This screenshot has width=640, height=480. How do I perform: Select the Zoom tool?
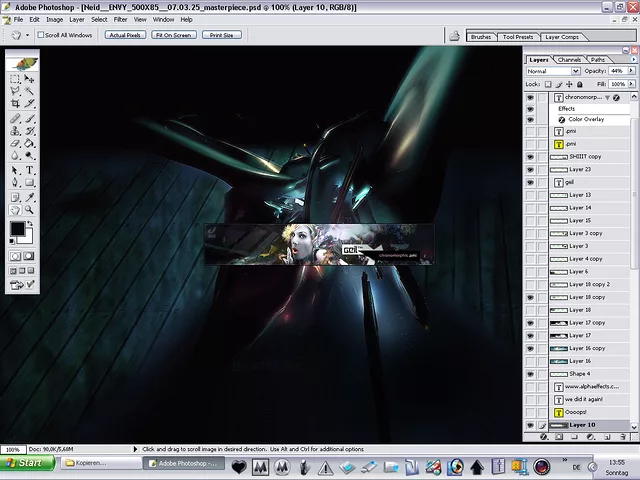pyautogui.click(x=29, y=210)
